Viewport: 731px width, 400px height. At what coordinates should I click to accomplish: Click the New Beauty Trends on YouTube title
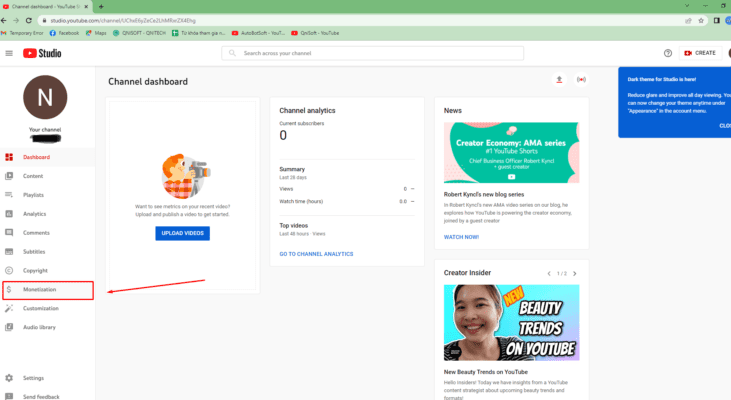(x=486, y=372)
